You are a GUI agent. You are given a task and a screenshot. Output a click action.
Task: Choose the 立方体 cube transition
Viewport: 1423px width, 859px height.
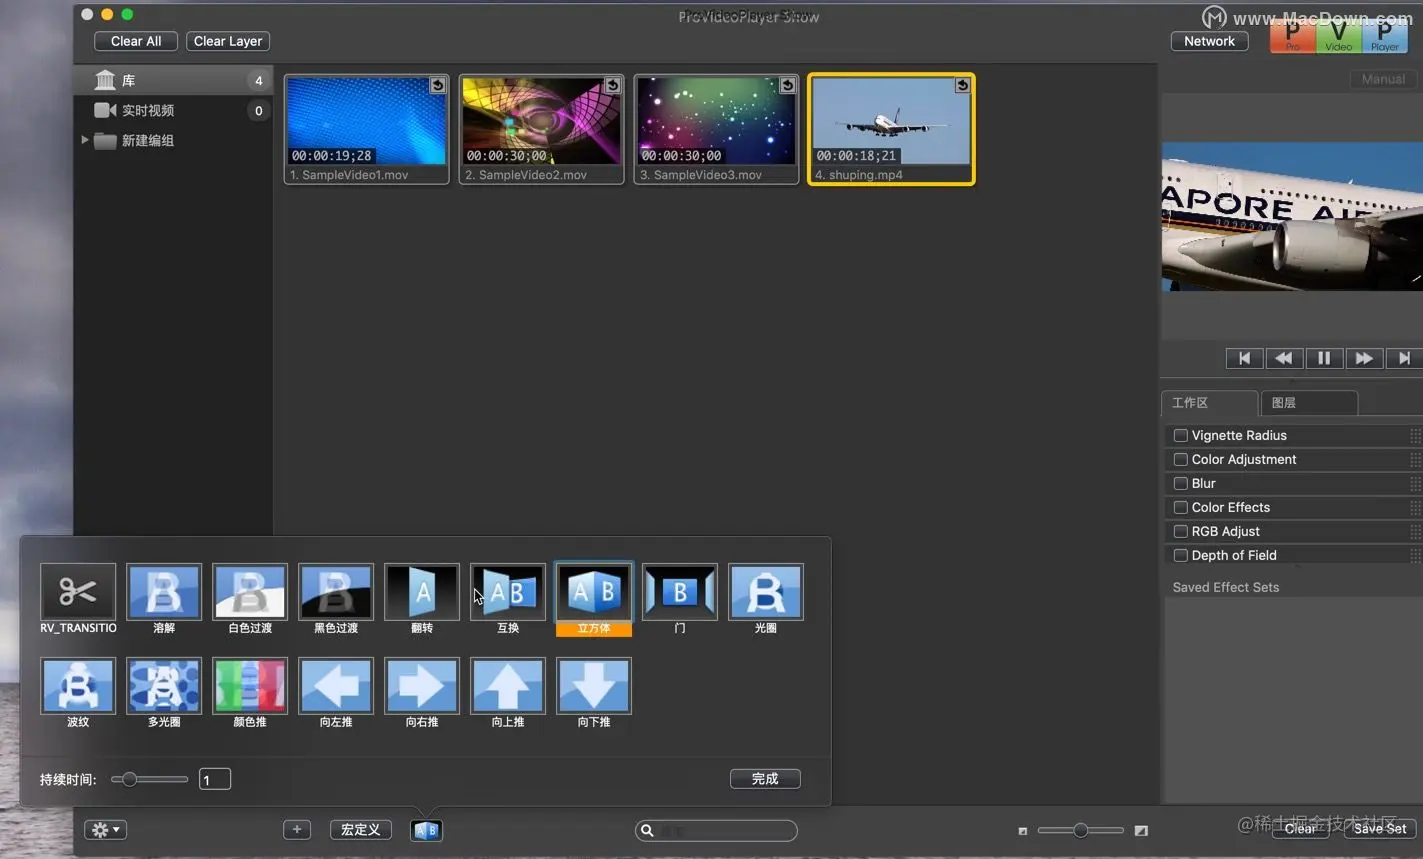594,591
